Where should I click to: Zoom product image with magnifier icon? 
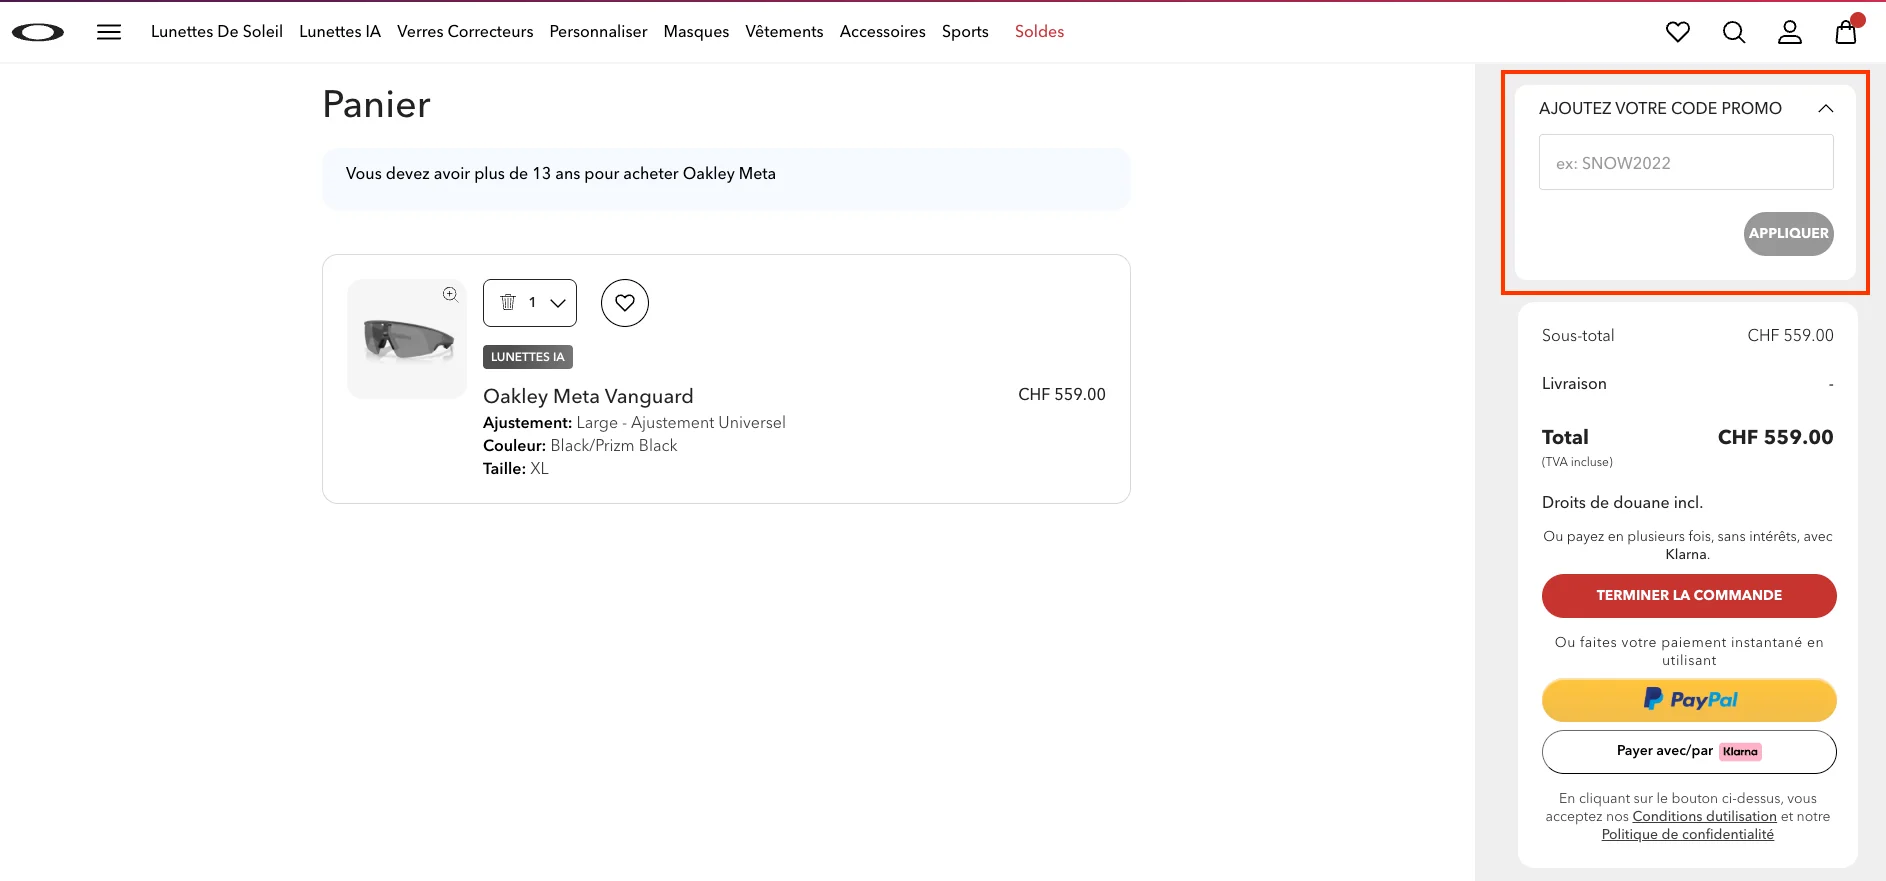(451, 294)
